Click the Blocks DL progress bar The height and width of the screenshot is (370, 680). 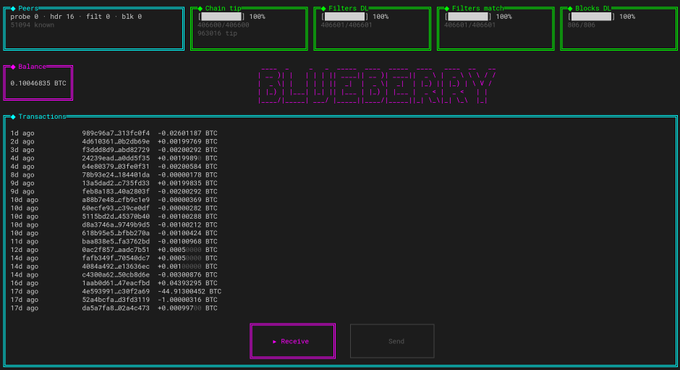pyautogui.click(x=591, y=16)
